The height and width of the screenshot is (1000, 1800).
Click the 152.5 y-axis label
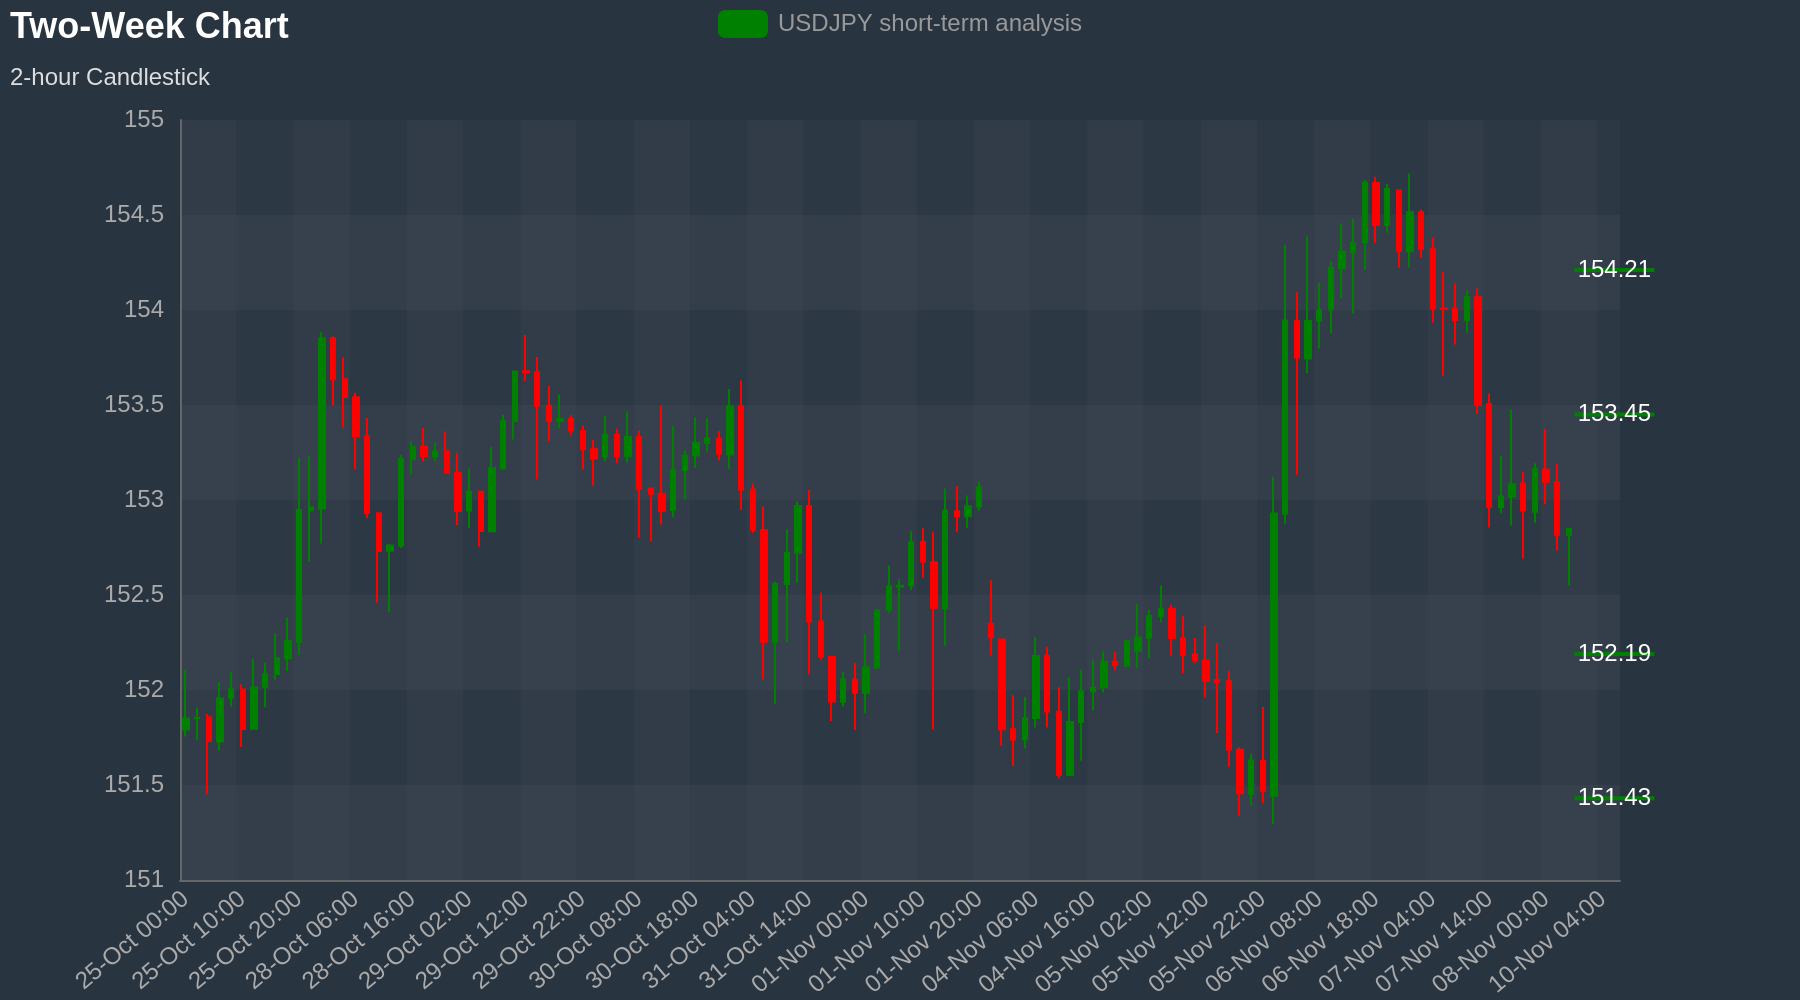click(x=134, y=595)
